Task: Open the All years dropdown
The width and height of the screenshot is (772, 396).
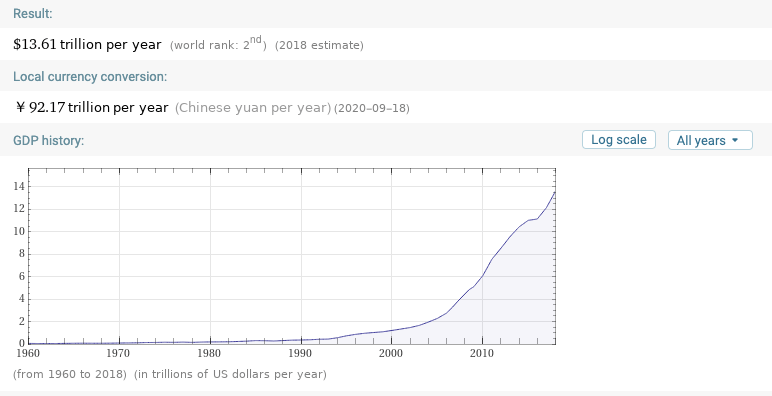Action: point(710,140)
